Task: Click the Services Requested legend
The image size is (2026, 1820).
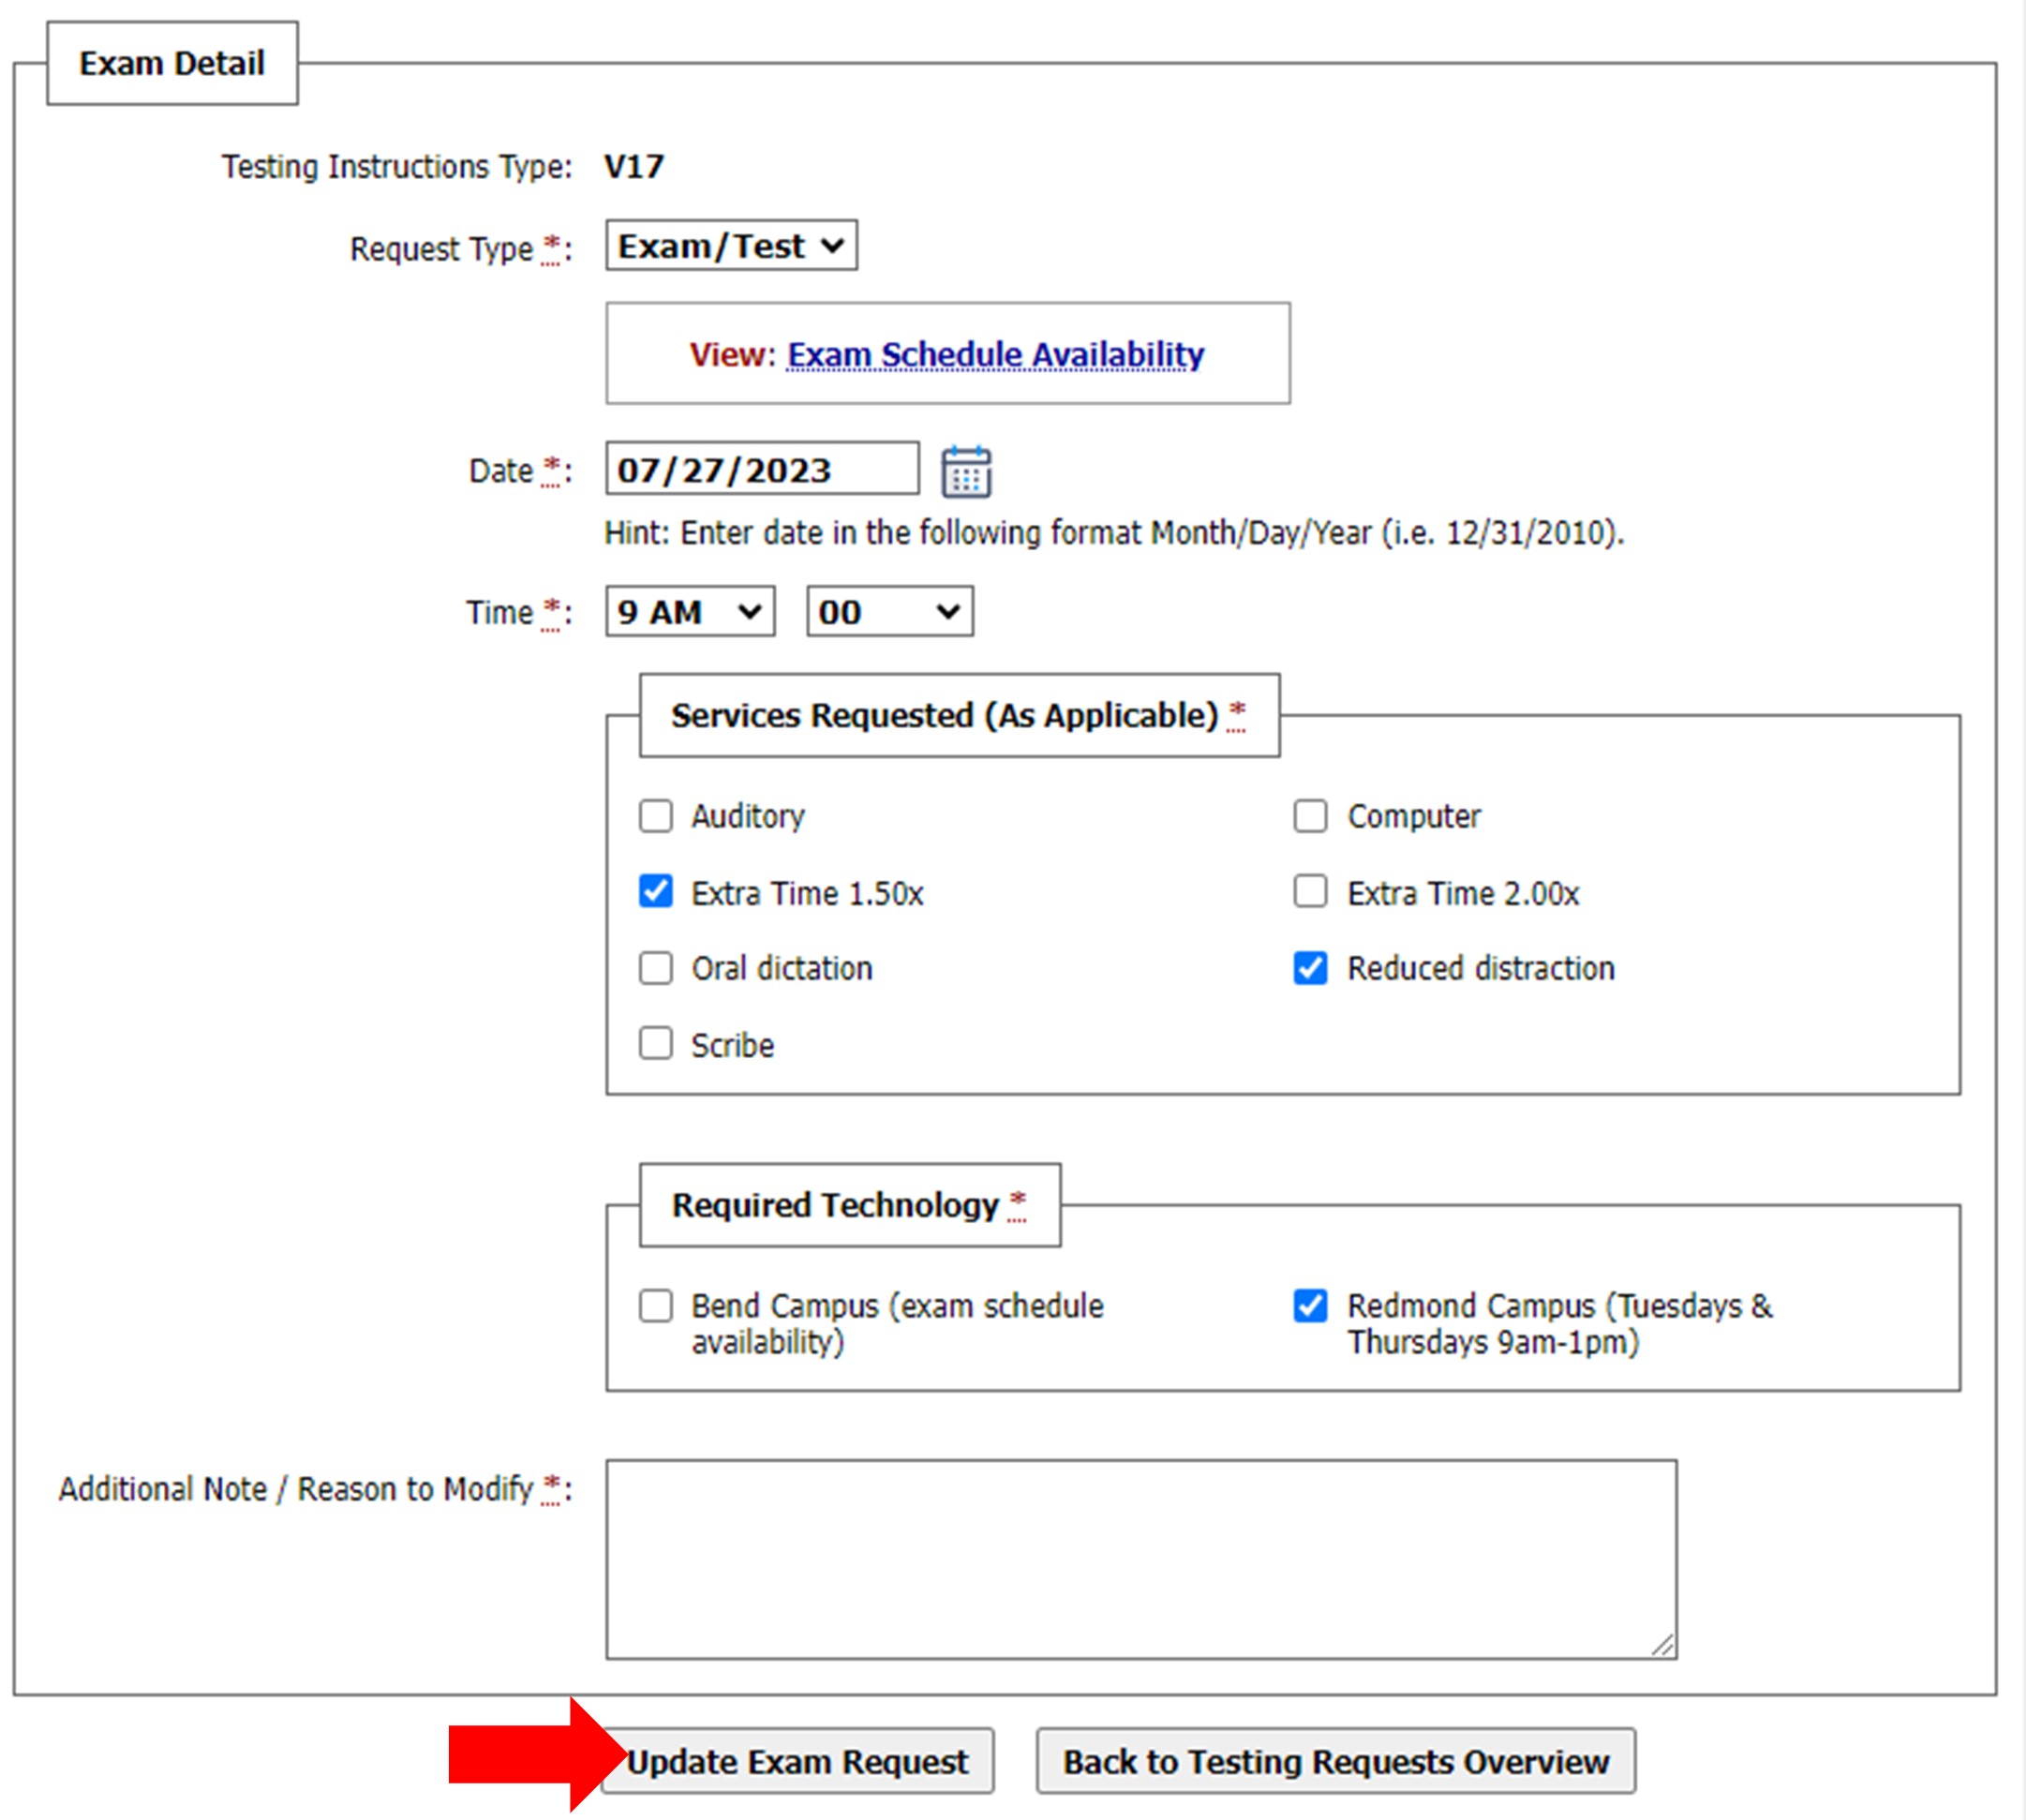Action: coord(958,716)
